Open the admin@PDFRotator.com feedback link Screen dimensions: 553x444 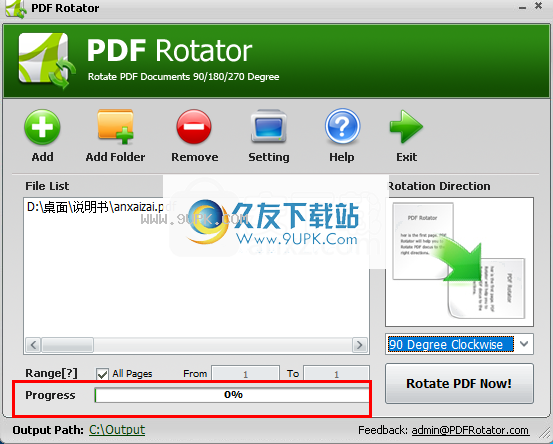(470, 430)
